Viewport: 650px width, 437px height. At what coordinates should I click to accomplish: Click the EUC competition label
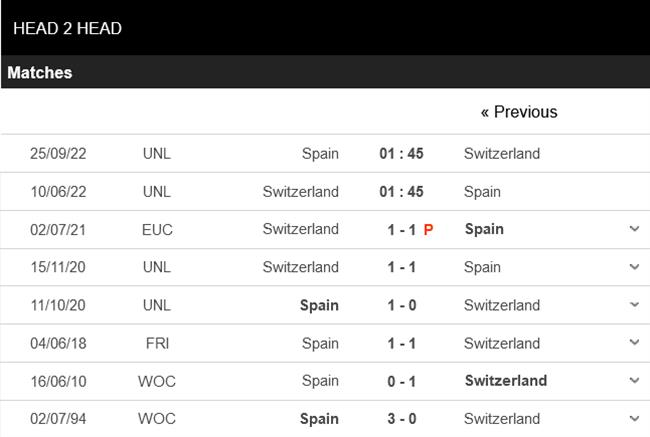[x=157, y=230]
